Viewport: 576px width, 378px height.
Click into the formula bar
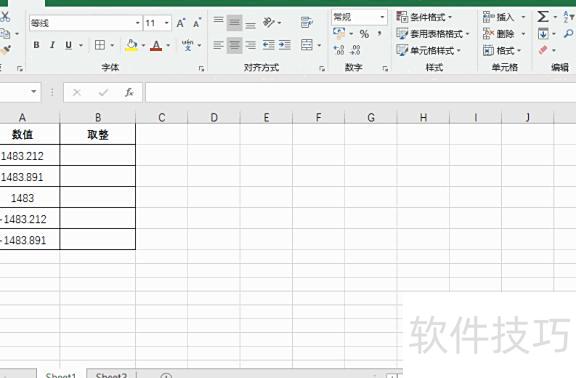pyautogui.click(x=360, y=92)
